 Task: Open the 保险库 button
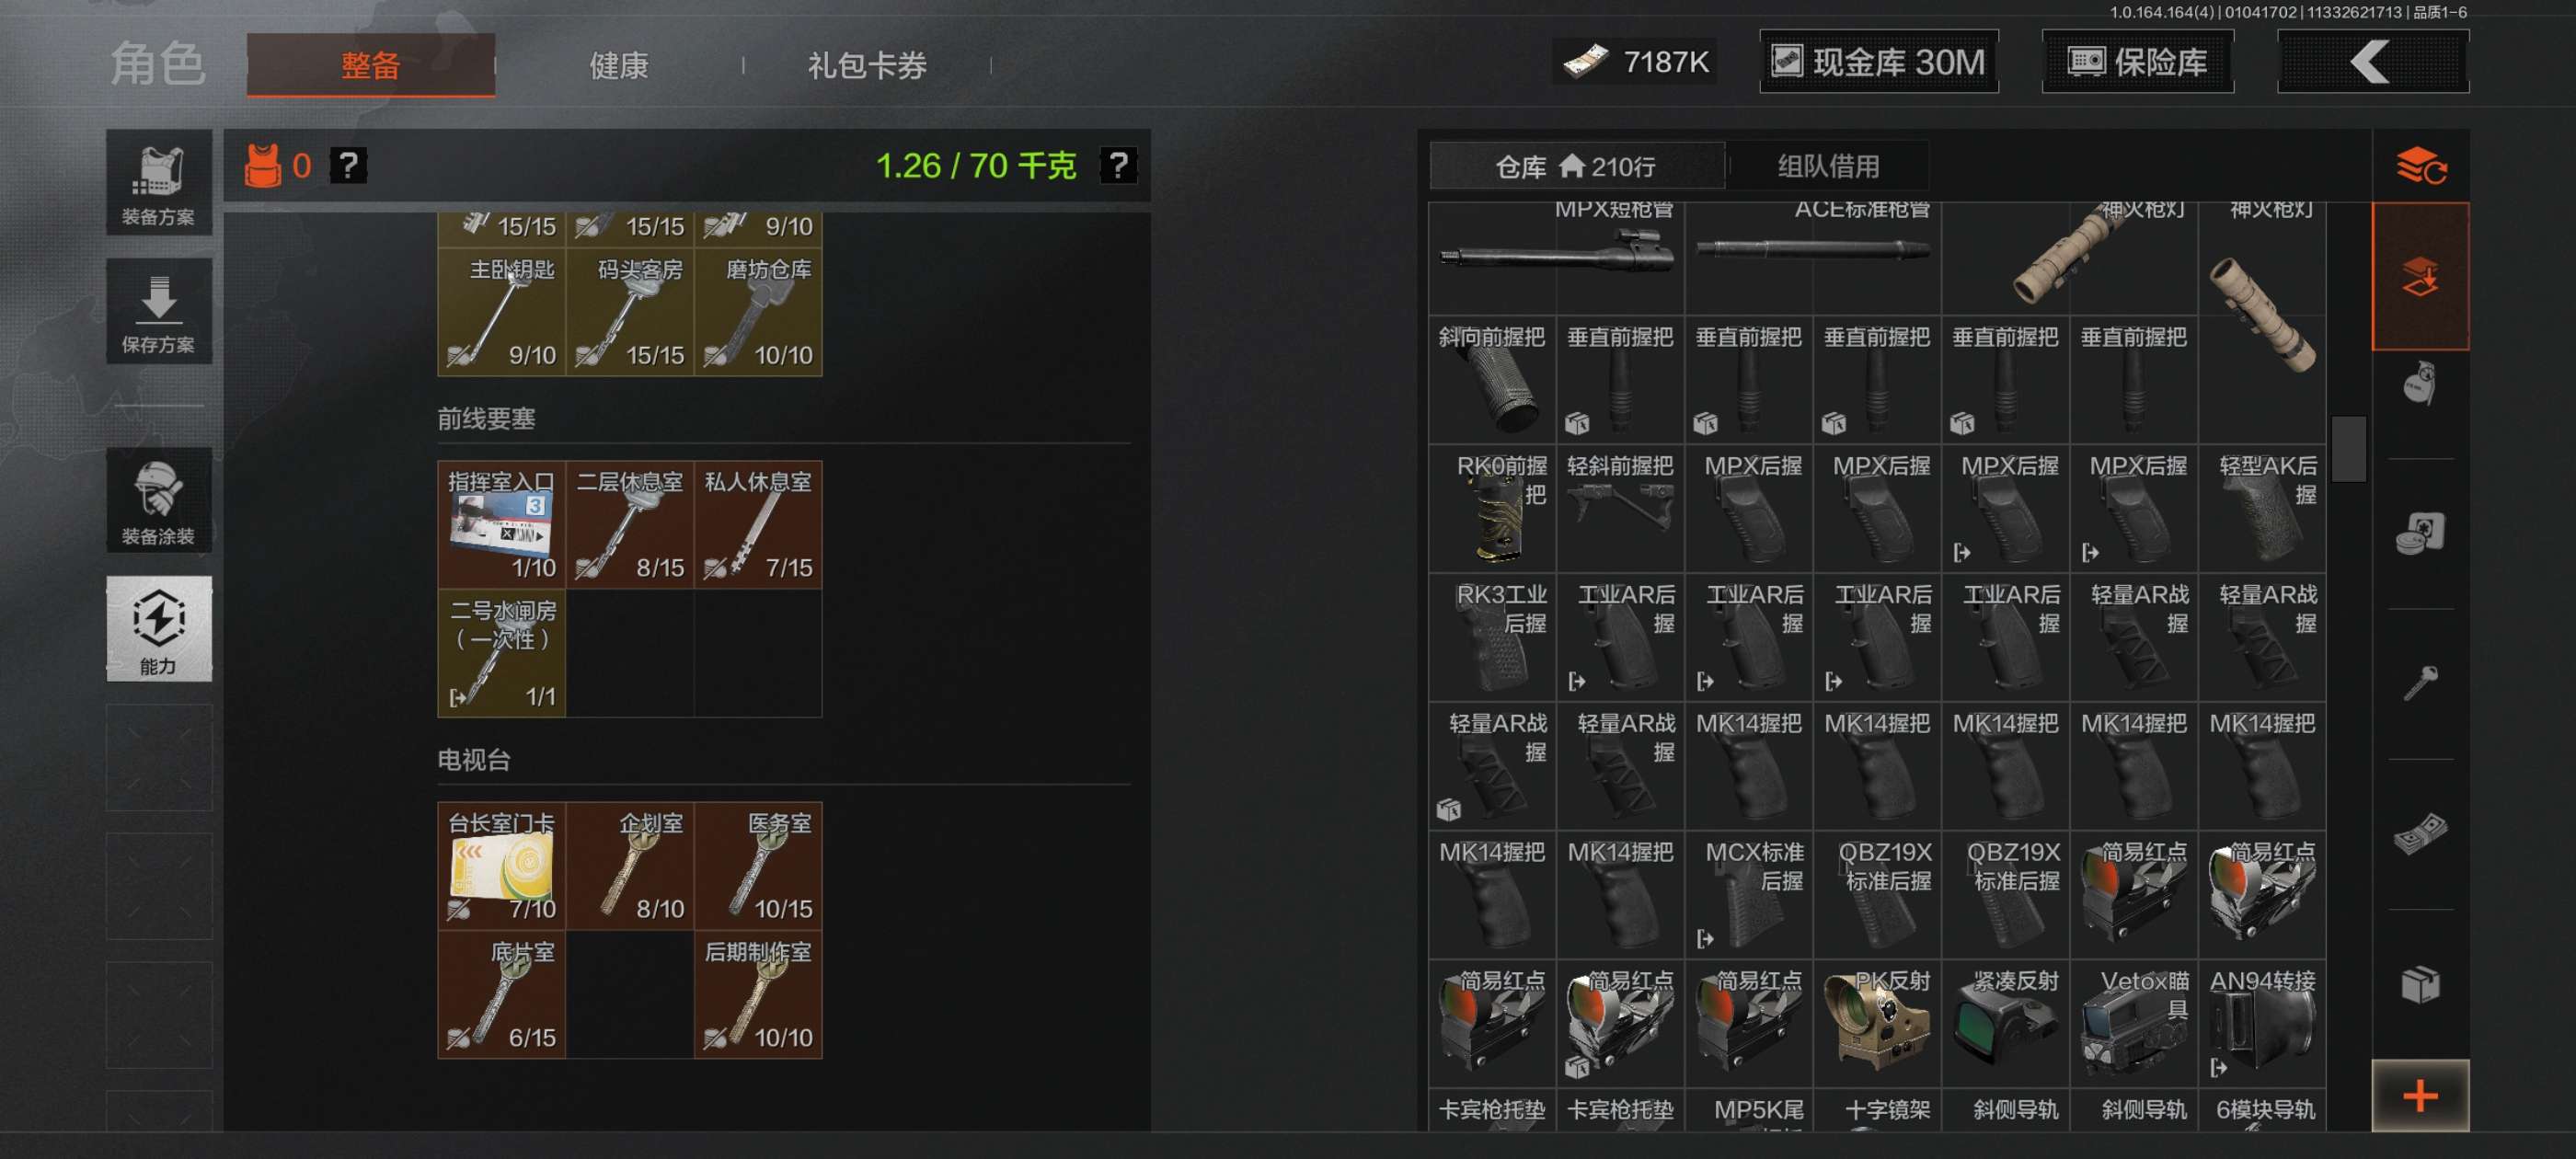(2137, 62)
